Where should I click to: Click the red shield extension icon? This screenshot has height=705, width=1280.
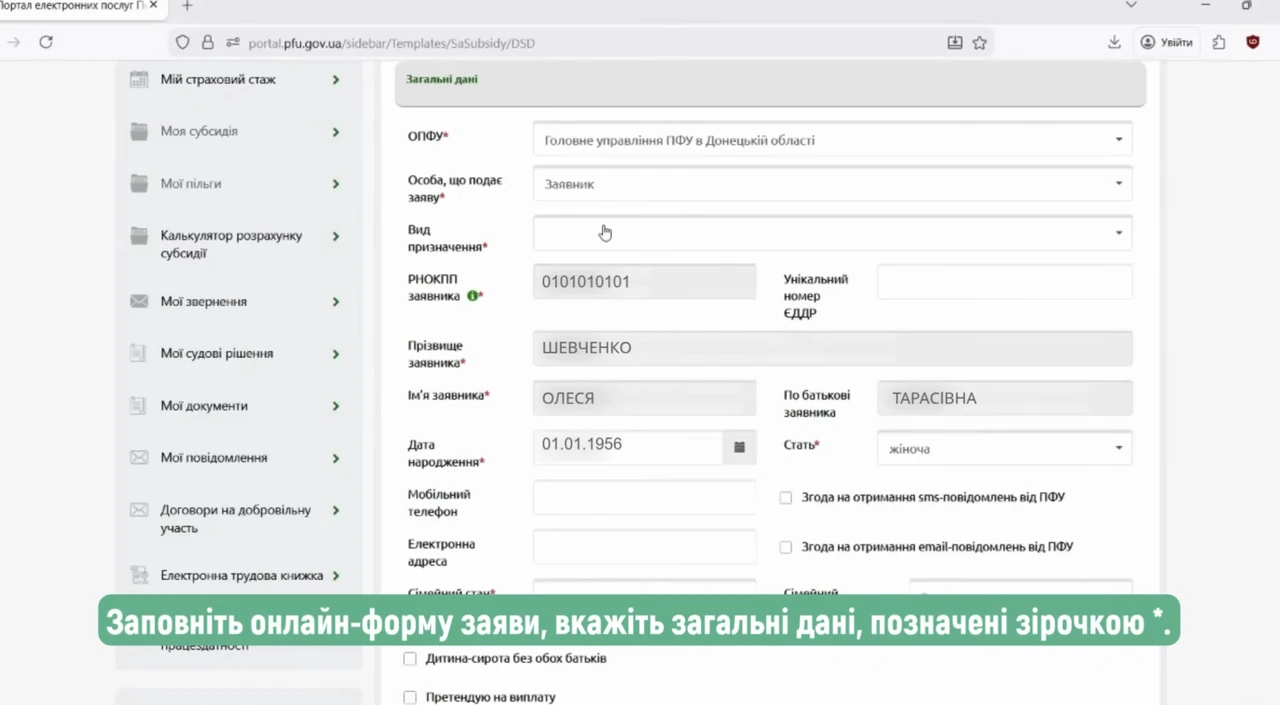point(1253,42)
